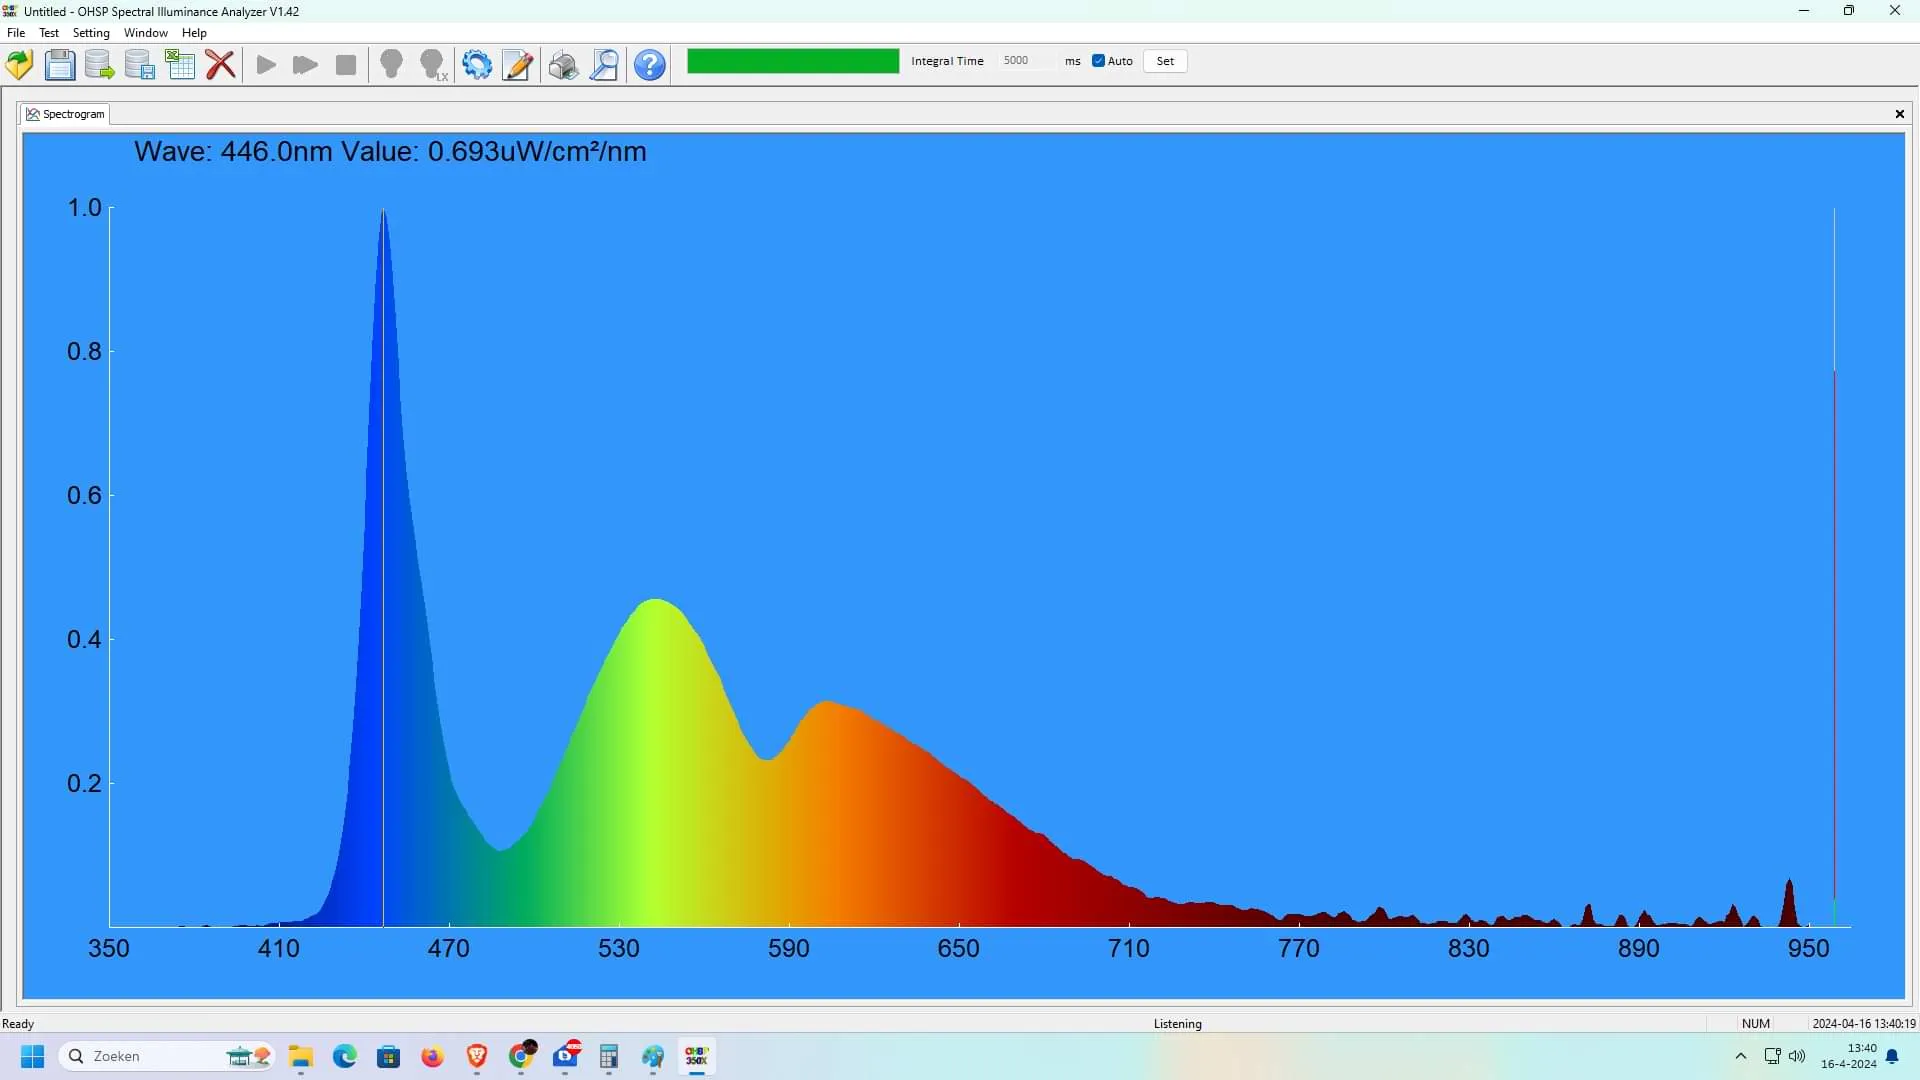Click the red X delete icon
The height and width of the screenshot is (1080, 1920).
pyautogui.click(x=220, y=65)
